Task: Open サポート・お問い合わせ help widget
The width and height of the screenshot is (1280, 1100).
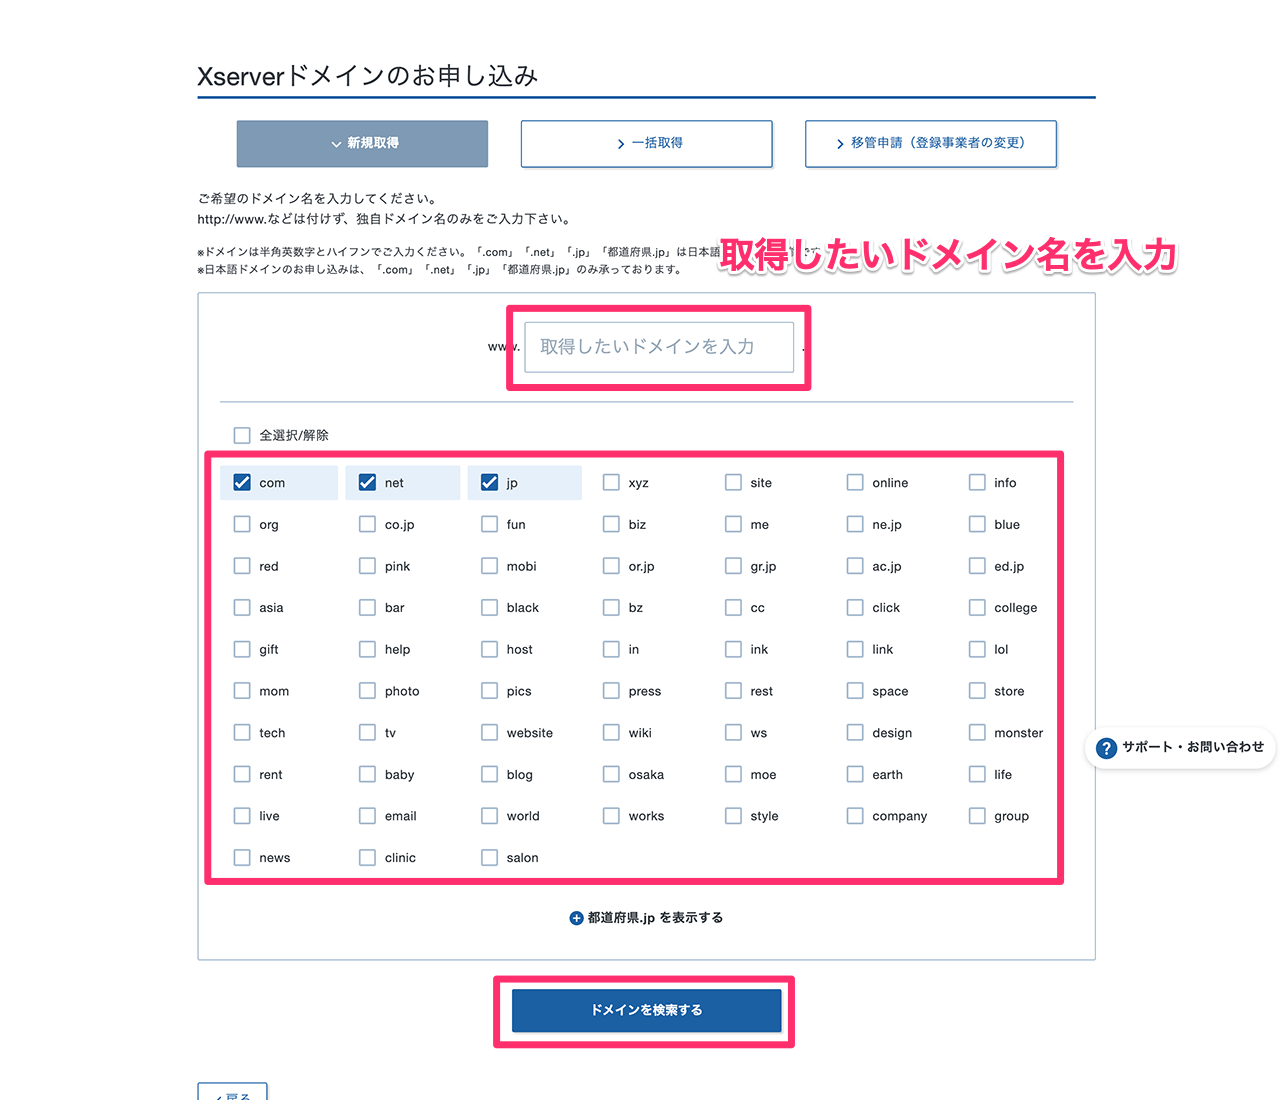Action: pyautogui.click(x=1181, y=747)
